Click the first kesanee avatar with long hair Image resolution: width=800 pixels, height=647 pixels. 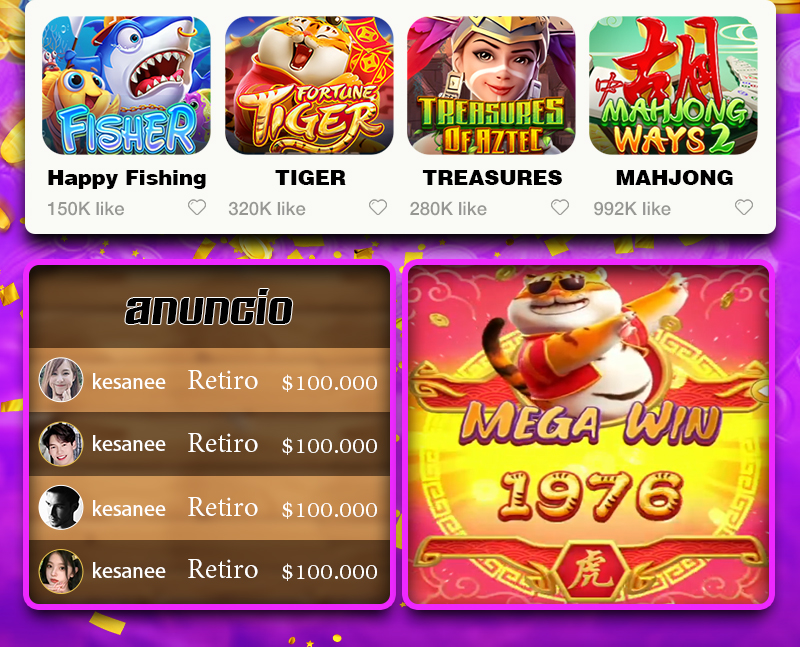pos(61,380)
